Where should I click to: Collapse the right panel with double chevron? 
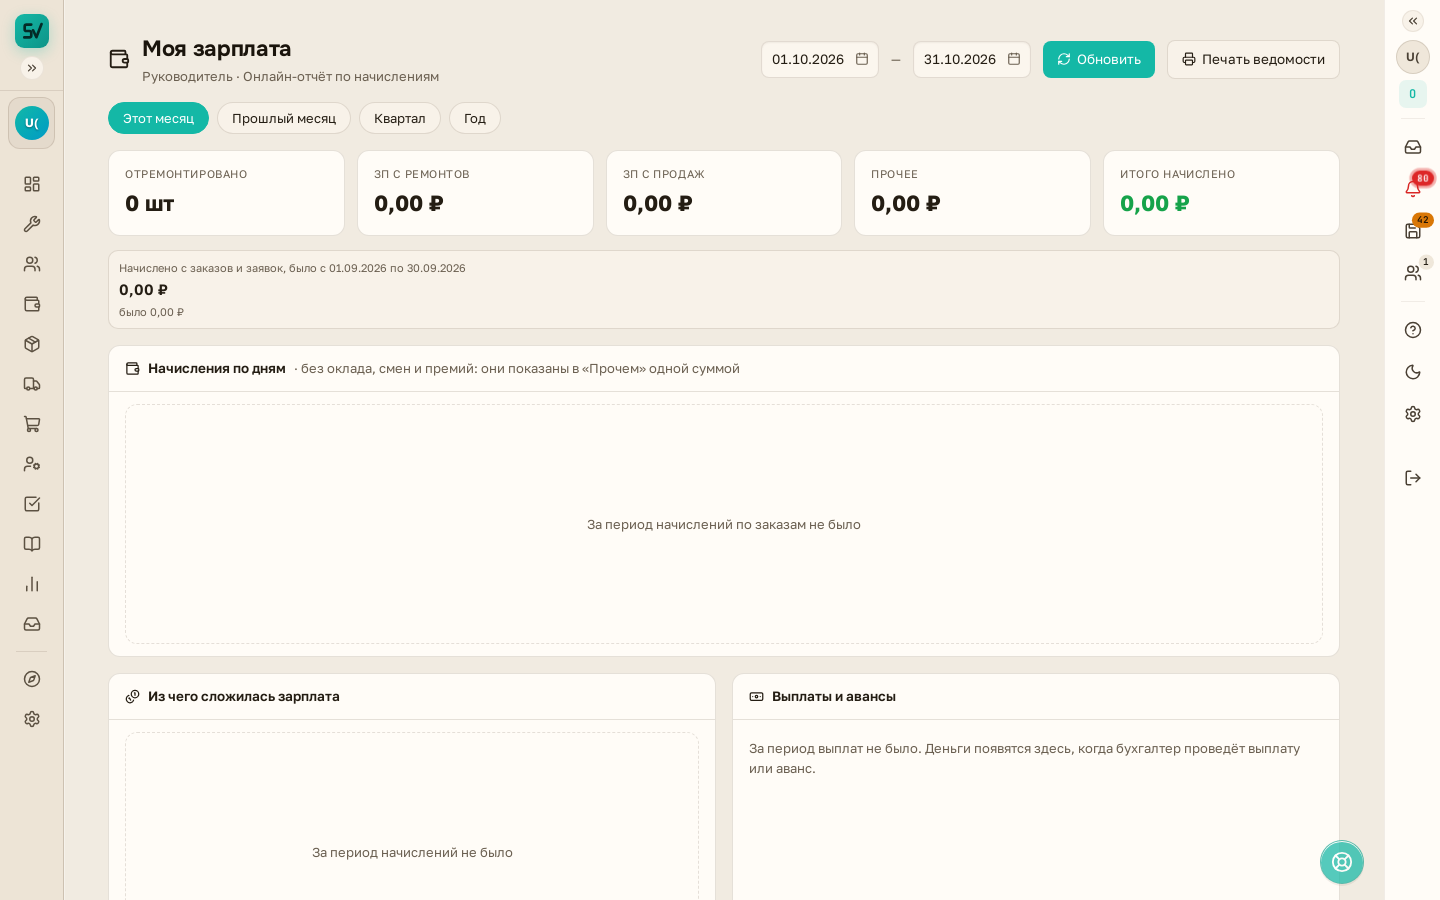[1413, 21]
